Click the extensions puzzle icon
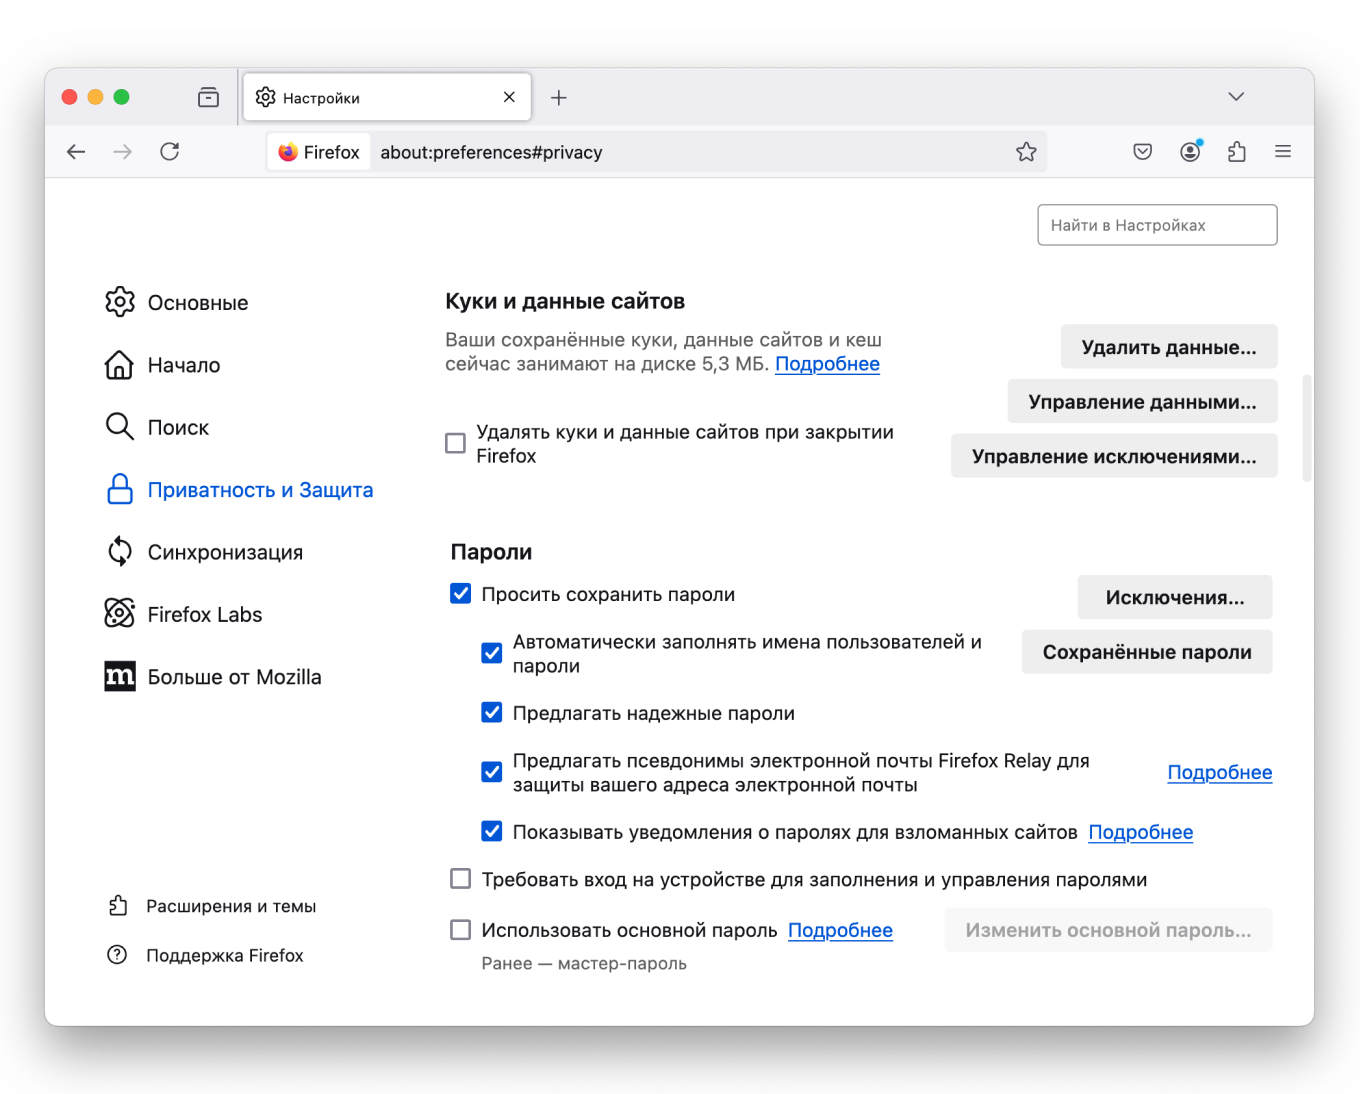Image resolution: width=1360 pixels, height=1094 pixels. tap(1236, 151)
